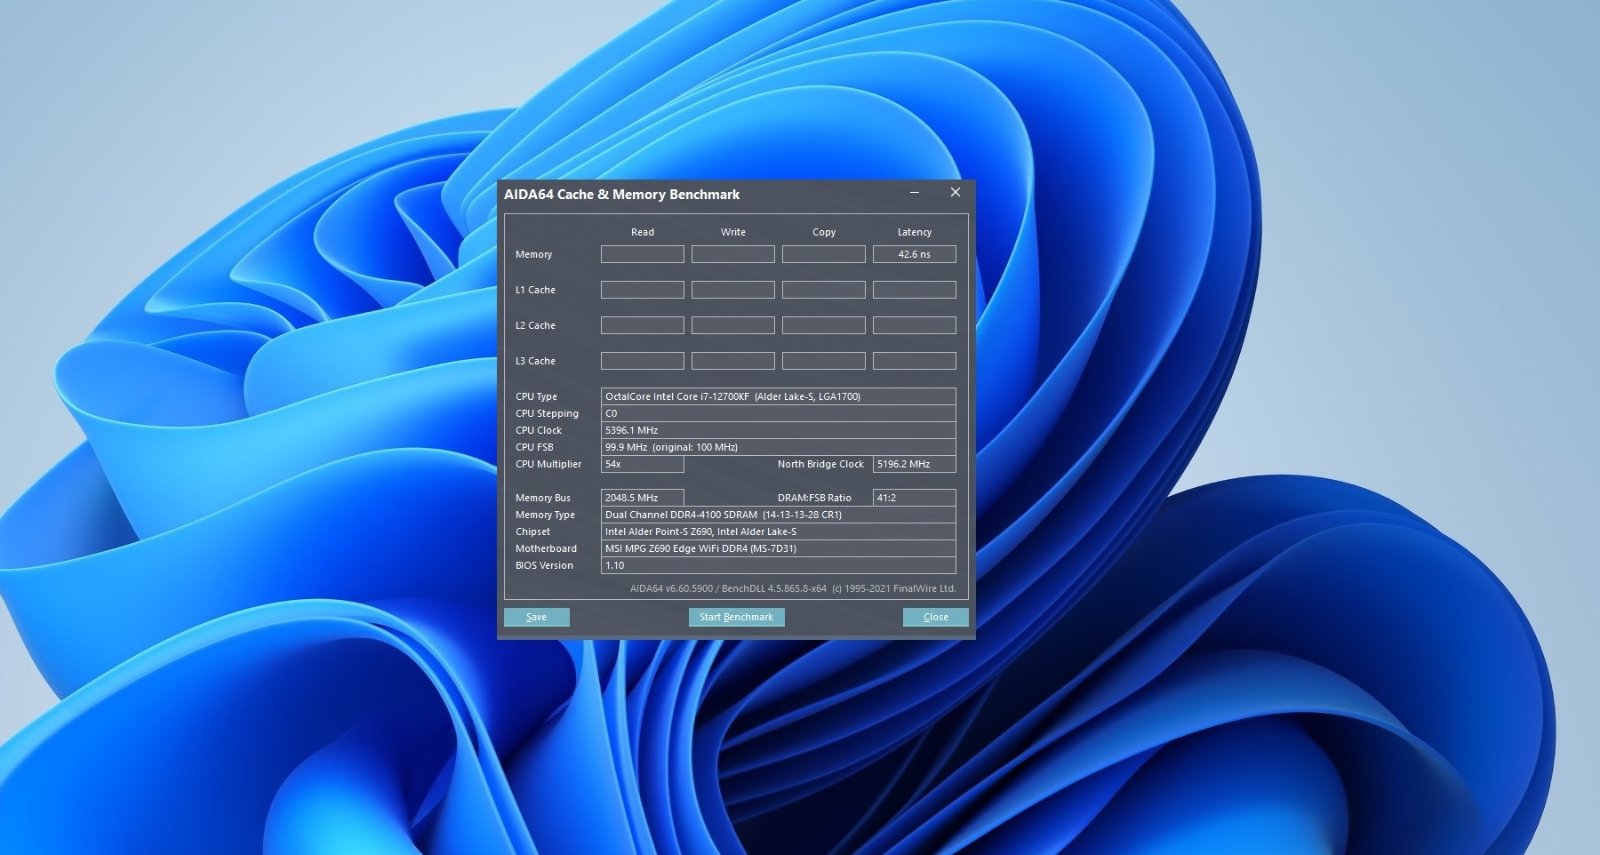
Task: Click the L3 Cache Copy result box
Action: click(x=824, y=361)
